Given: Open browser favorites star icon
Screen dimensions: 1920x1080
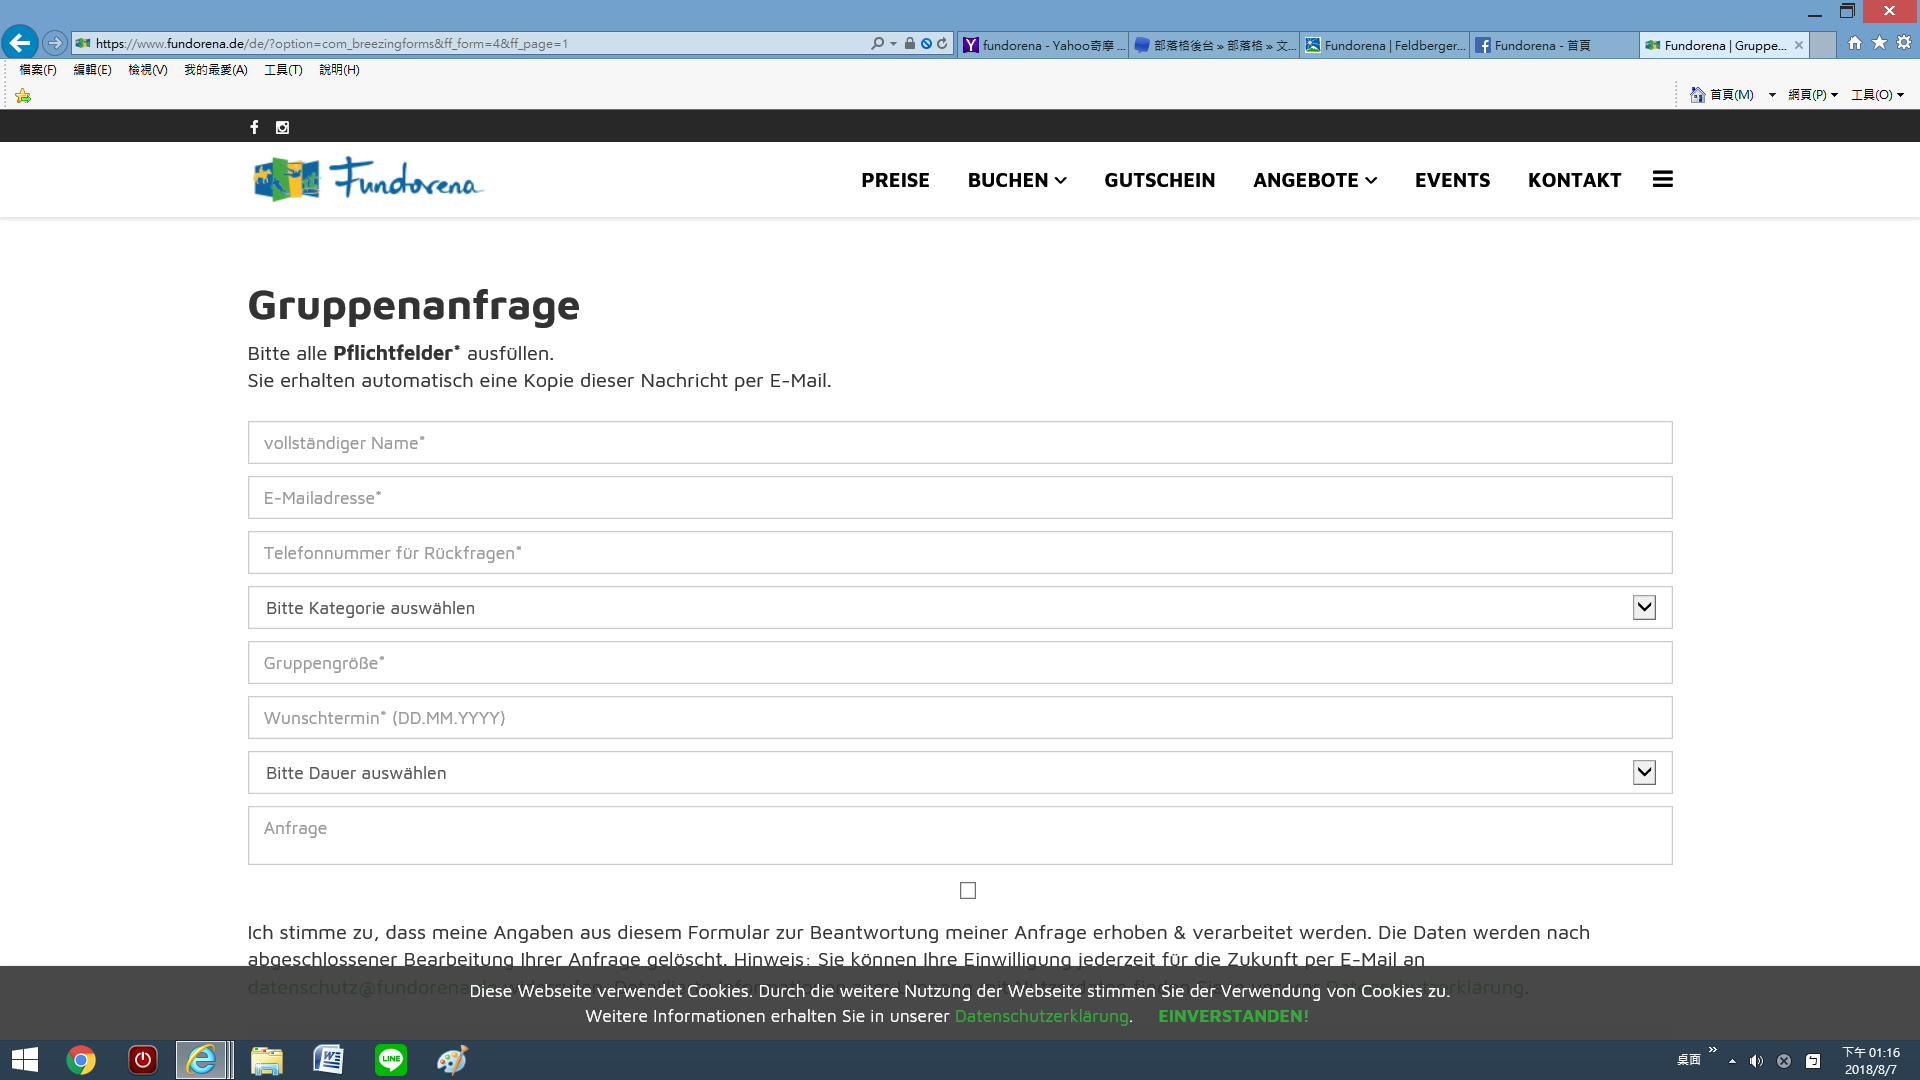Looking at the screenshot, I should click(1879, 43).
